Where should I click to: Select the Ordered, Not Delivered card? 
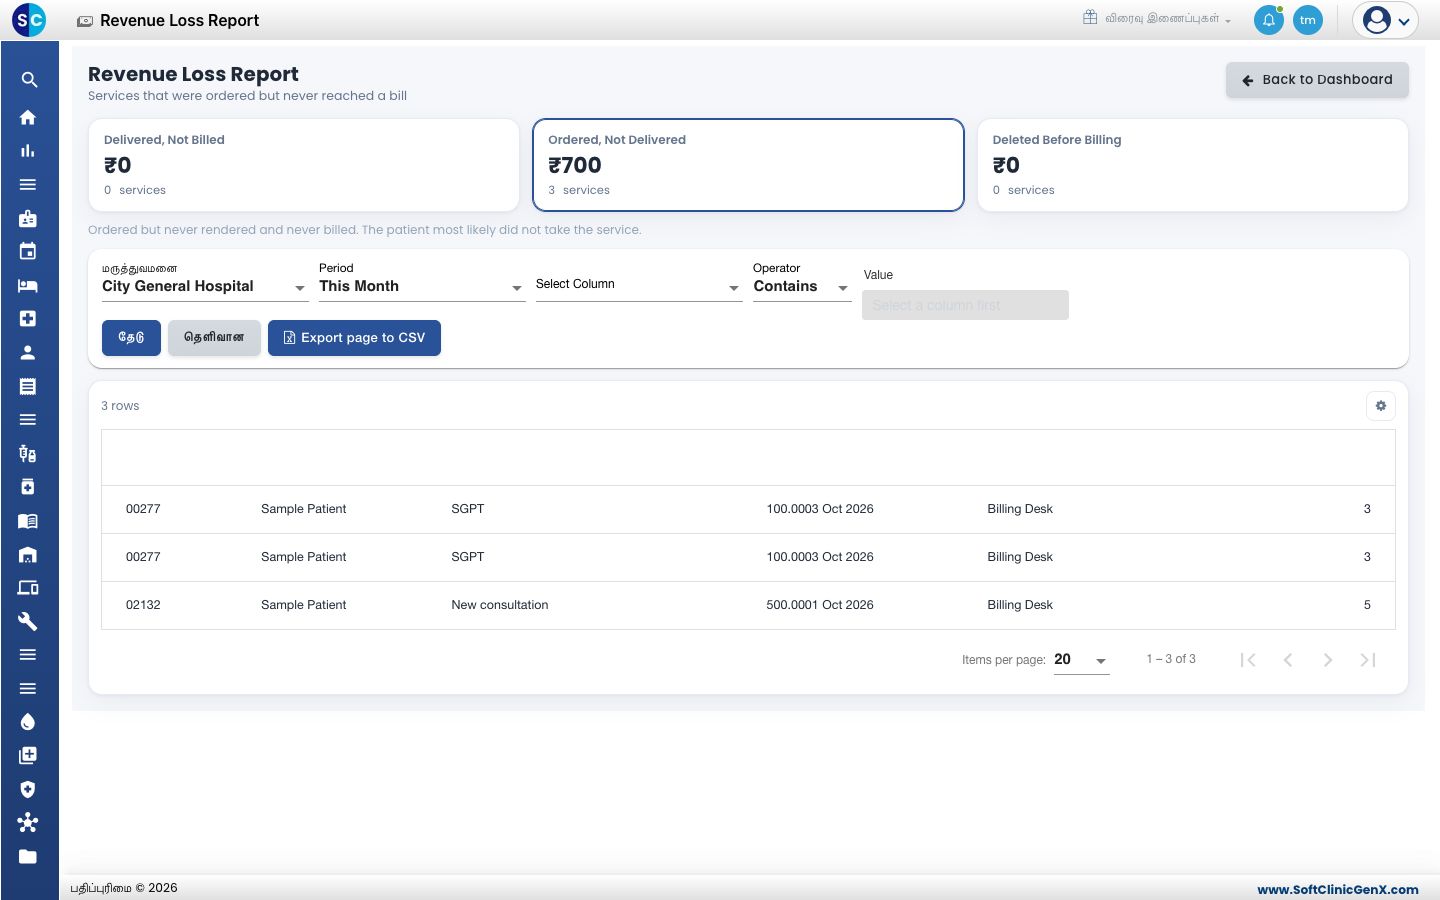(748, 165)
